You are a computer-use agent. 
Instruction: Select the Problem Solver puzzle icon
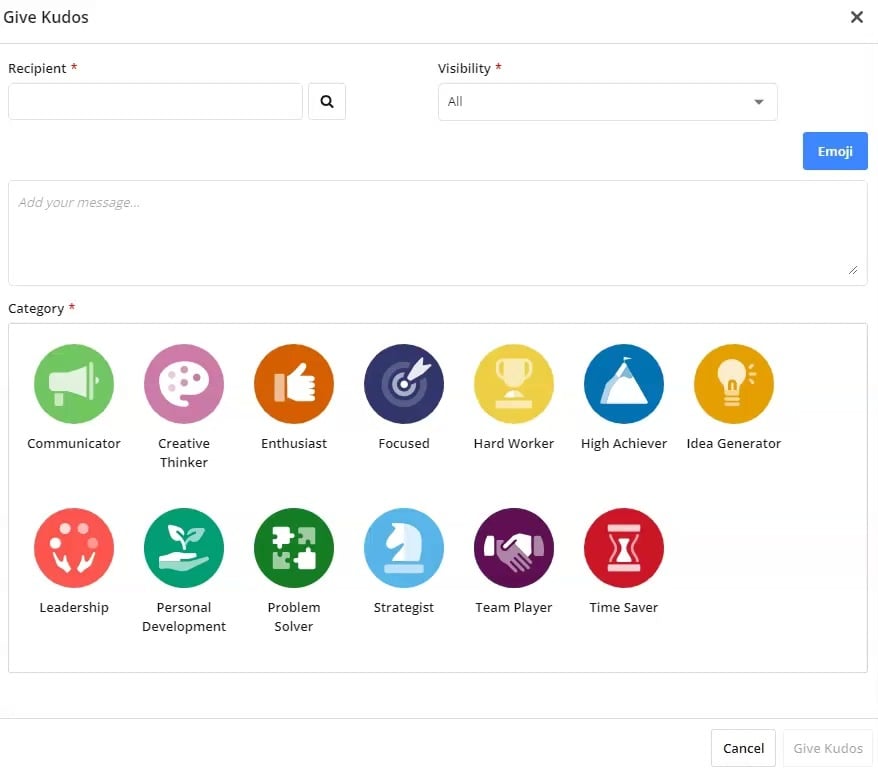pos(294,548)
